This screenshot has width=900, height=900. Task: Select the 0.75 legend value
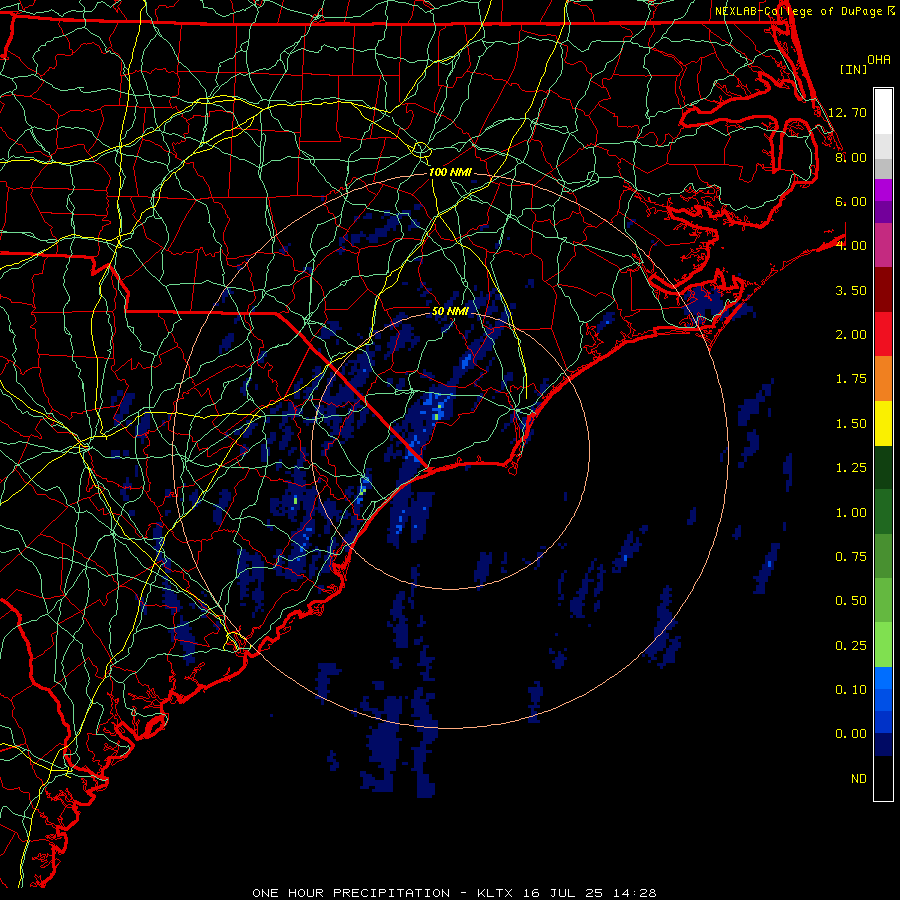851,557
